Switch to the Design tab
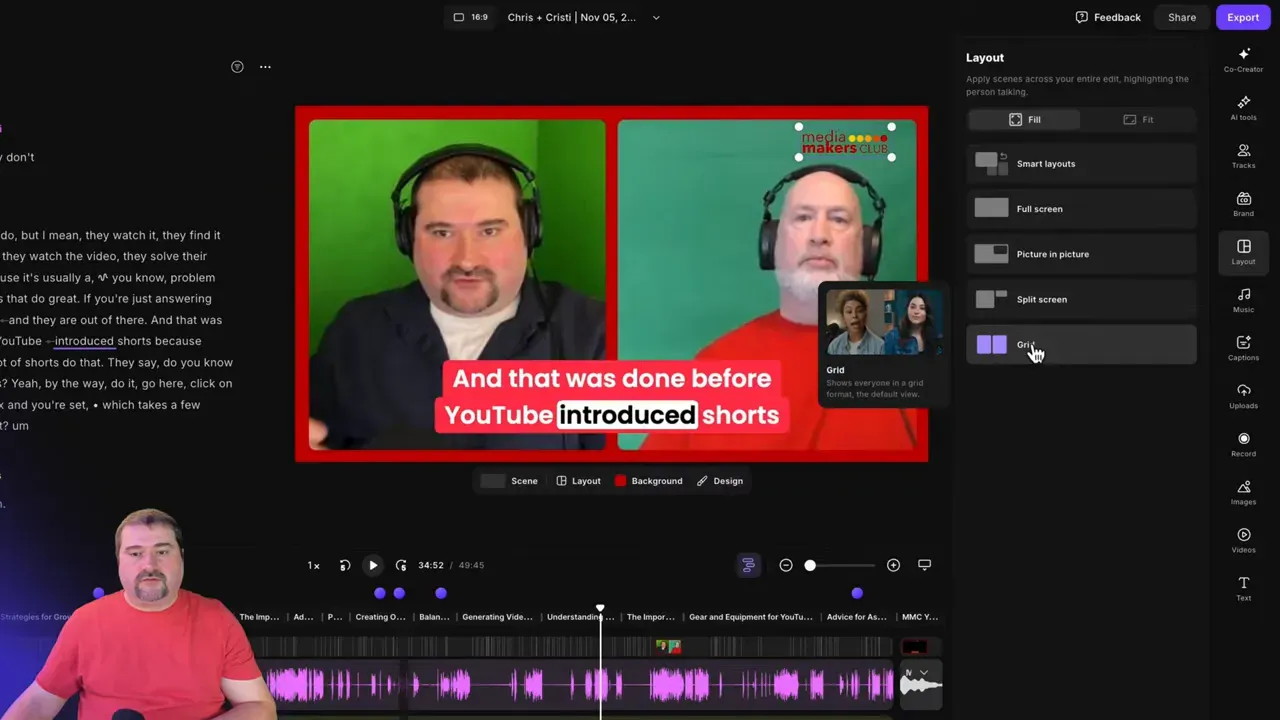This screenshot has height=720, width=1280. pyautogui.click(x=720, y=481)
